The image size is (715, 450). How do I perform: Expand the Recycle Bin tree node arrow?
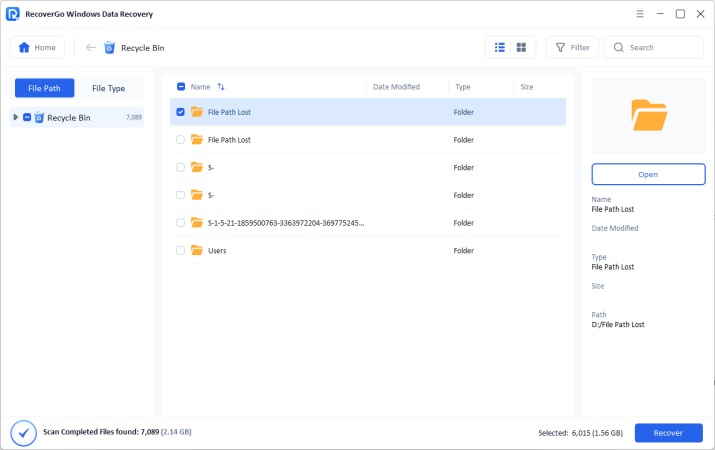(16, 117)
